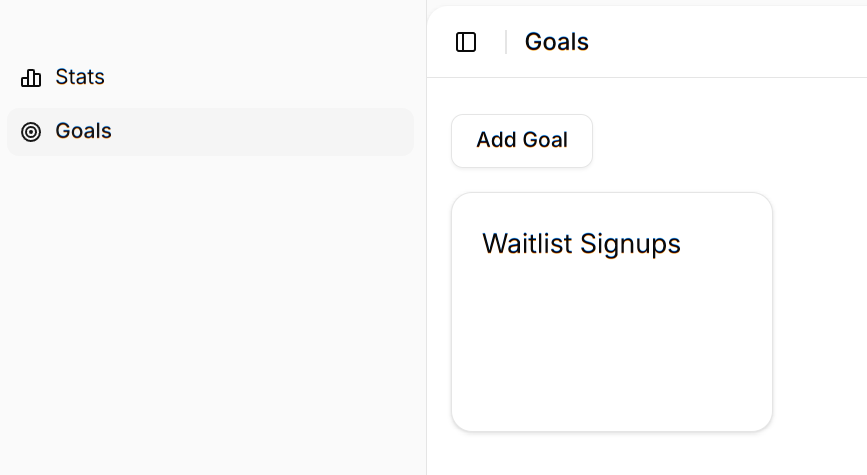
Task: Click the word "Goal" on Add Goal button
Action: [546, 141]
